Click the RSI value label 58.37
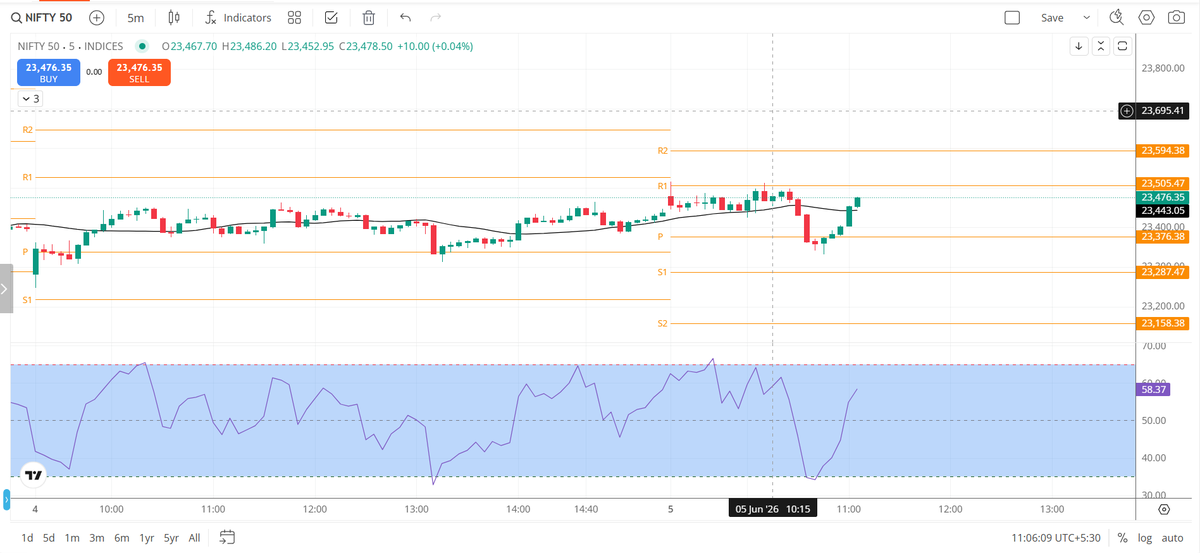The height and width of the screenshot is (553, 1200). click(1152, 391)
